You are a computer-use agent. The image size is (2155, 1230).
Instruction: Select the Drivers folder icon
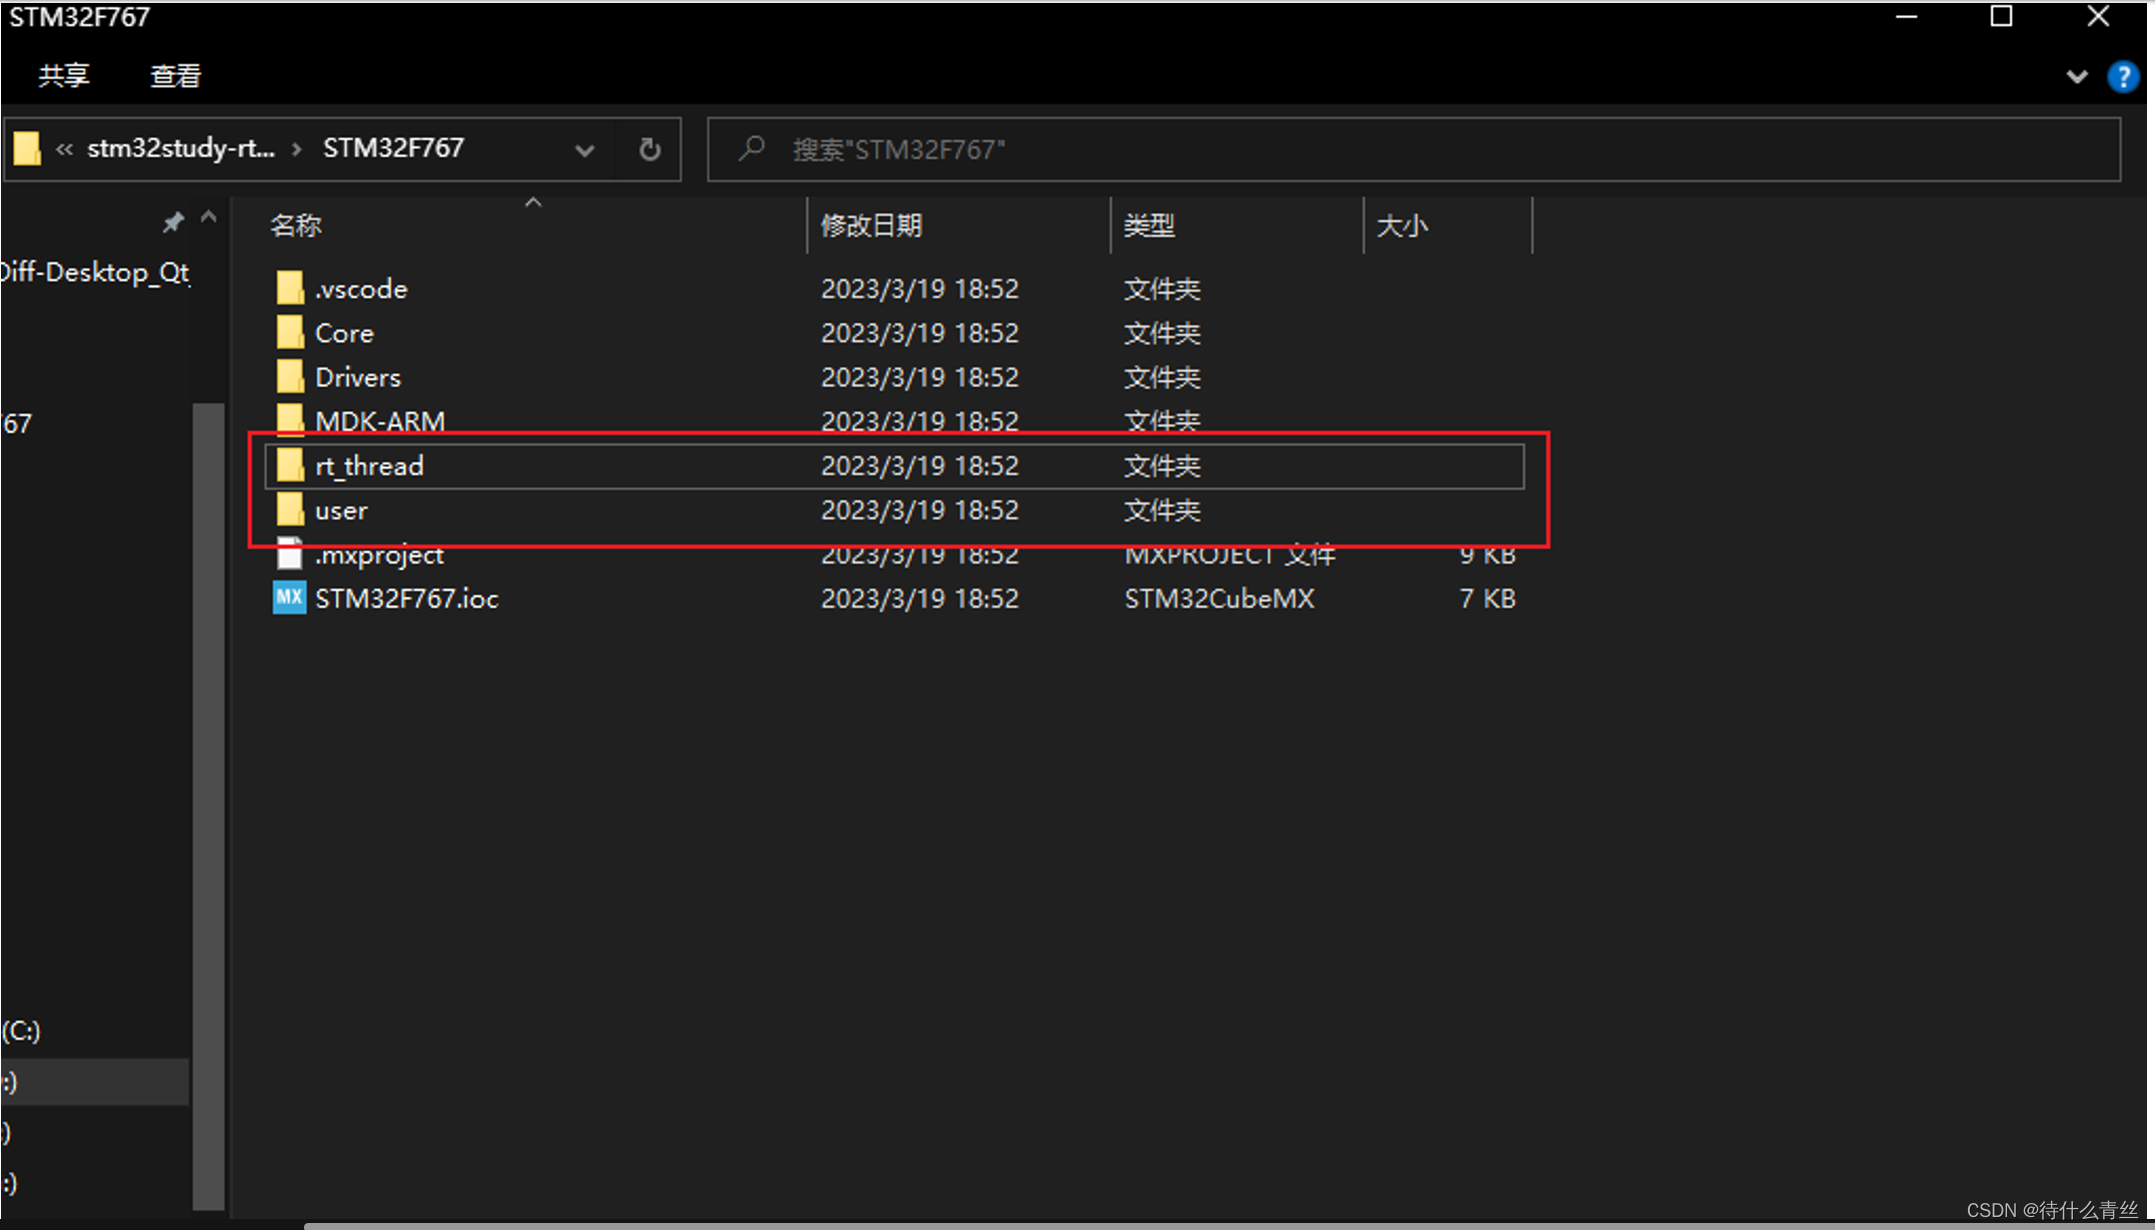289,376
